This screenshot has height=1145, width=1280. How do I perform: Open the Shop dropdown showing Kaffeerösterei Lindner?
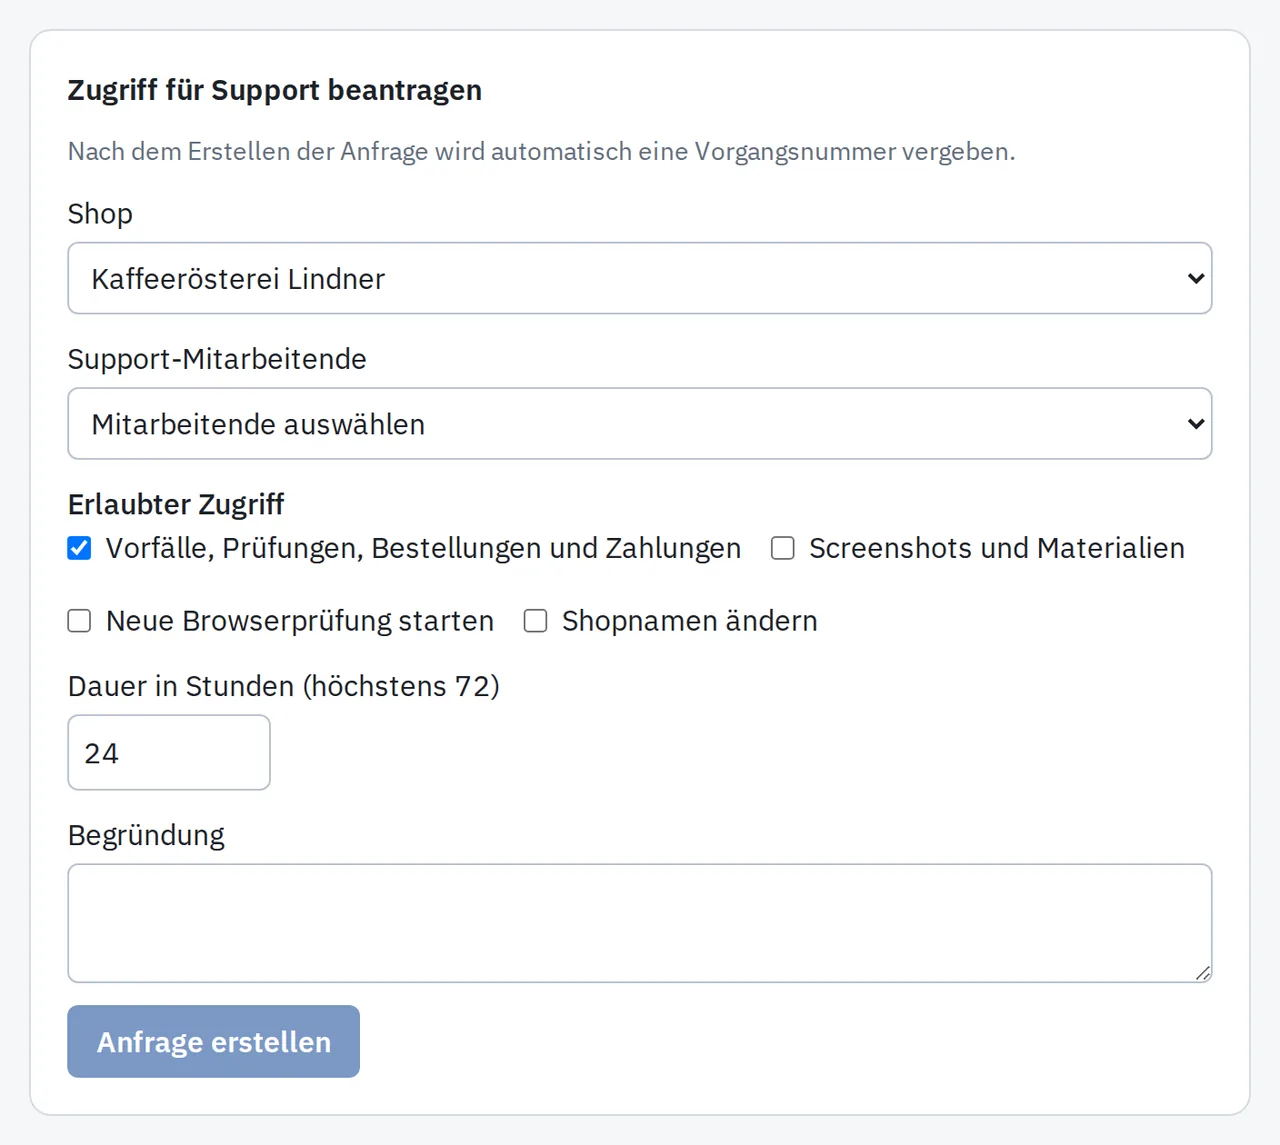click(x=640, y=278)
